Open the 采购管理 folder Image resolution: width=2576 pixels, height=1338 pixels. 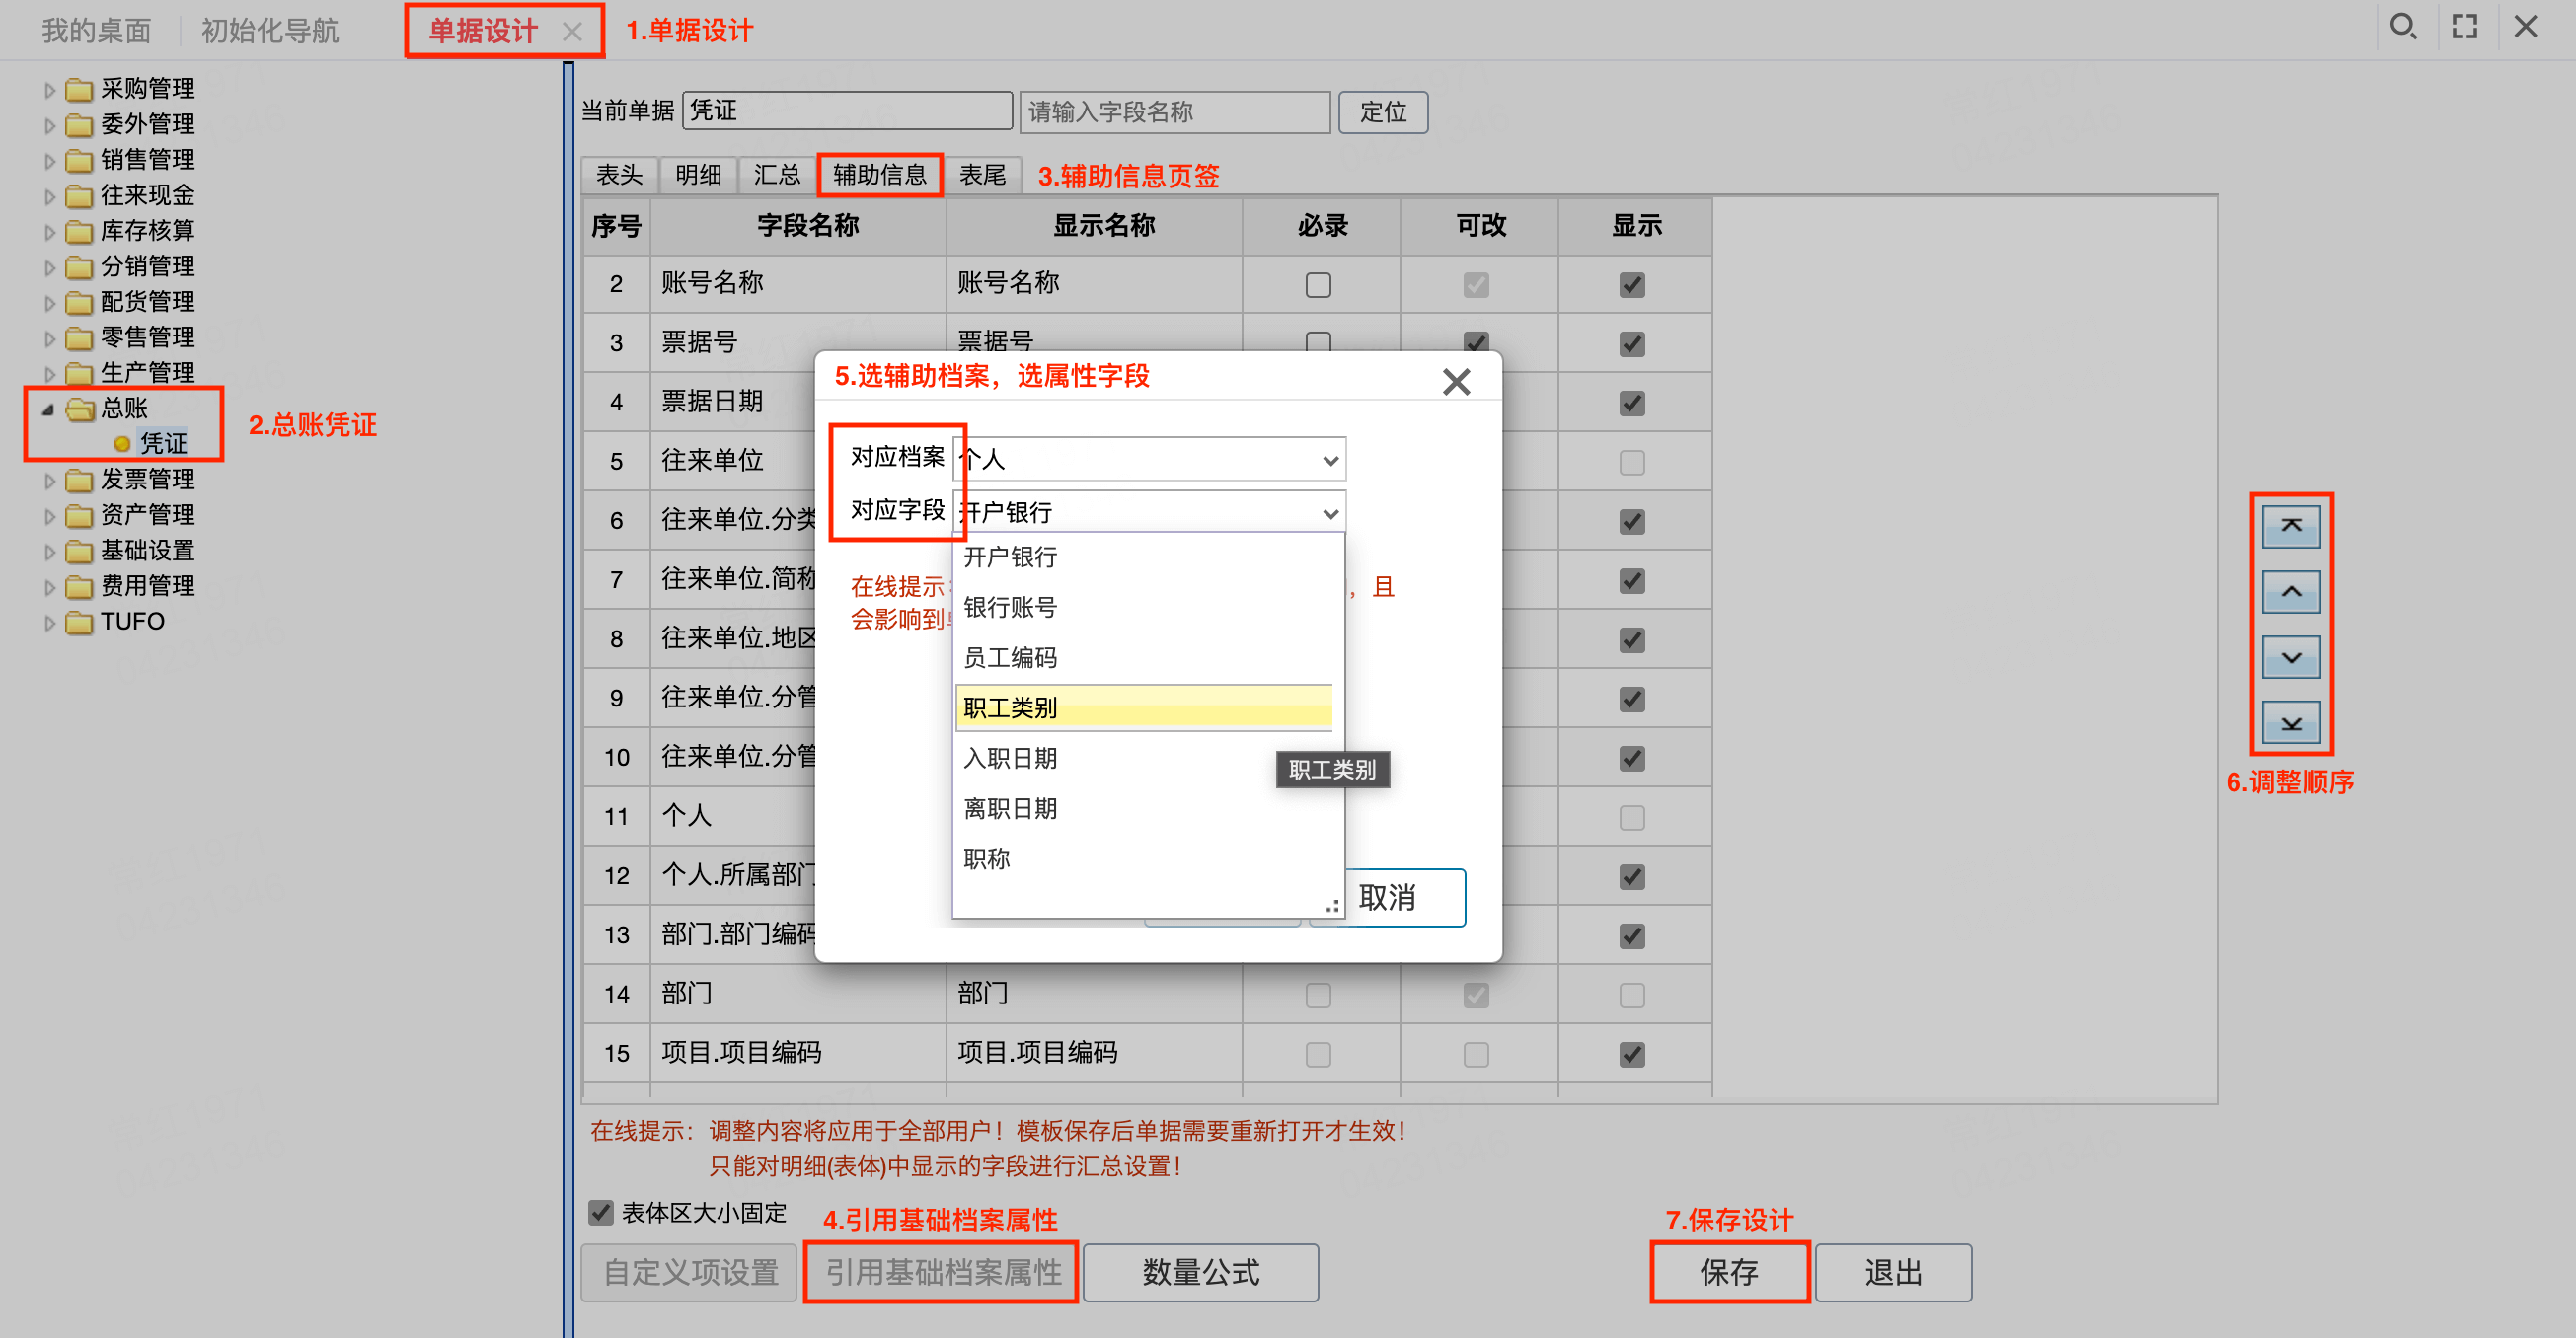146,89
